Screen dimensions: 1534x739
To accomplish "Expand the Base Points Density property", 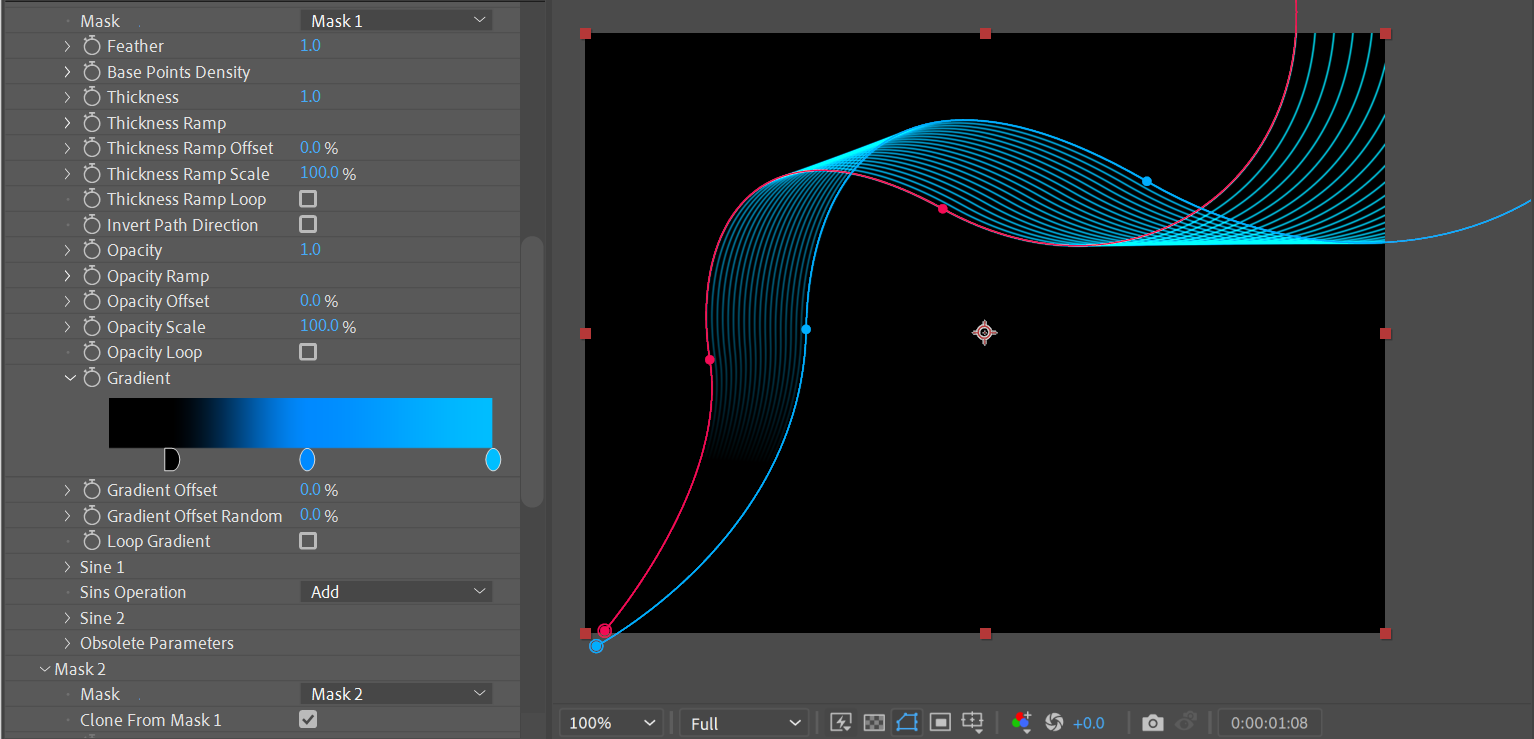I will [x=67, y=72].
